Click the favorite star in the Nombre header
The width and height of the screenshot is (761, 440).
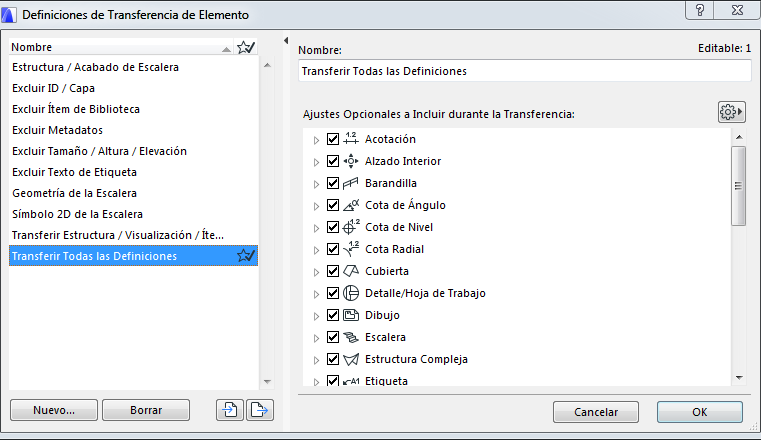click(x=245, y=47)
